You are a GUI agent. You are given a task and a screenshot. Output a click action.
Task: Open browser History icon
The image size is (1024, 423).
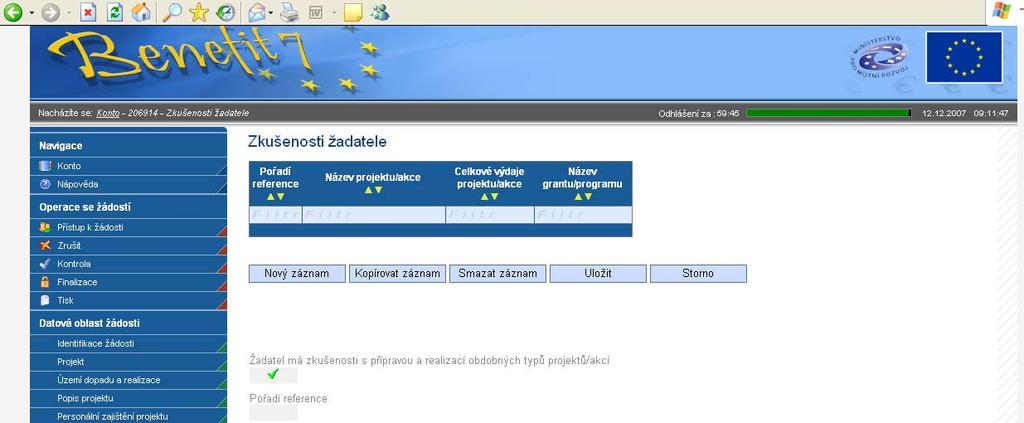(x=225, y=12)
